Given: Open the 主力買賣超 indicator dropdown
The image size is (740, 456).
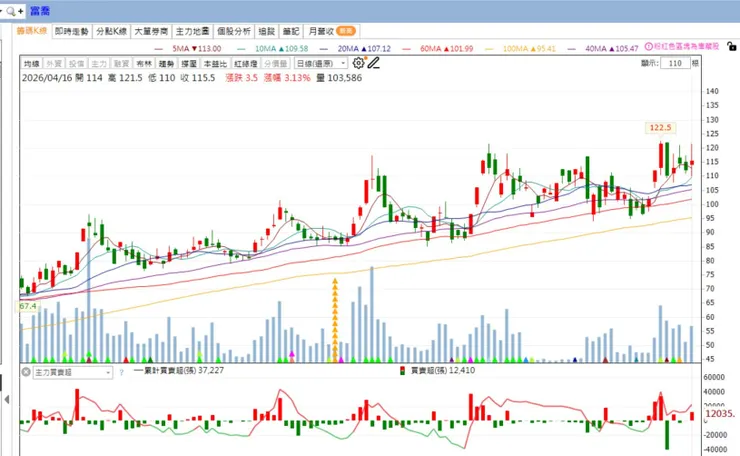Looking at the screenshot, I should (x=73, y=372).
